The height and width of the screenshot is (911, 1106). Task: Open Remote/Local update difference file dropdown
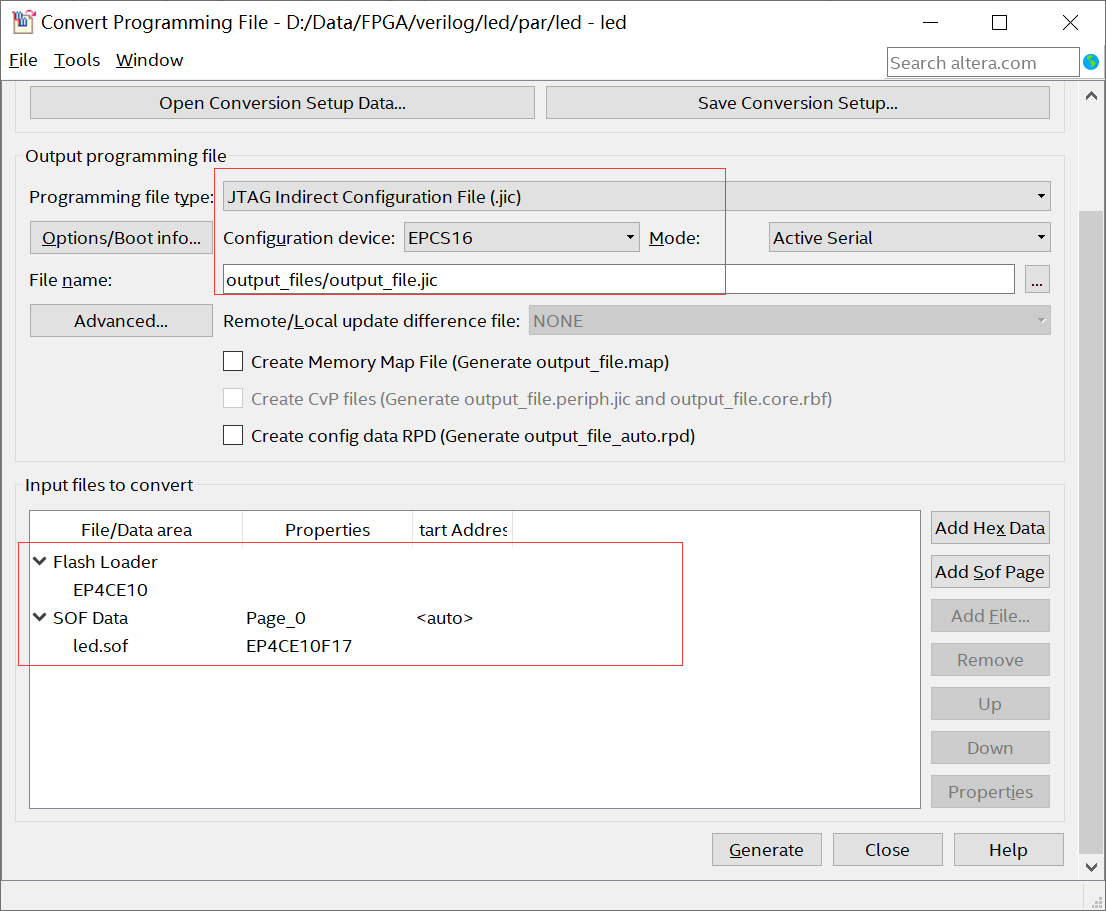(x=789, y=321)
